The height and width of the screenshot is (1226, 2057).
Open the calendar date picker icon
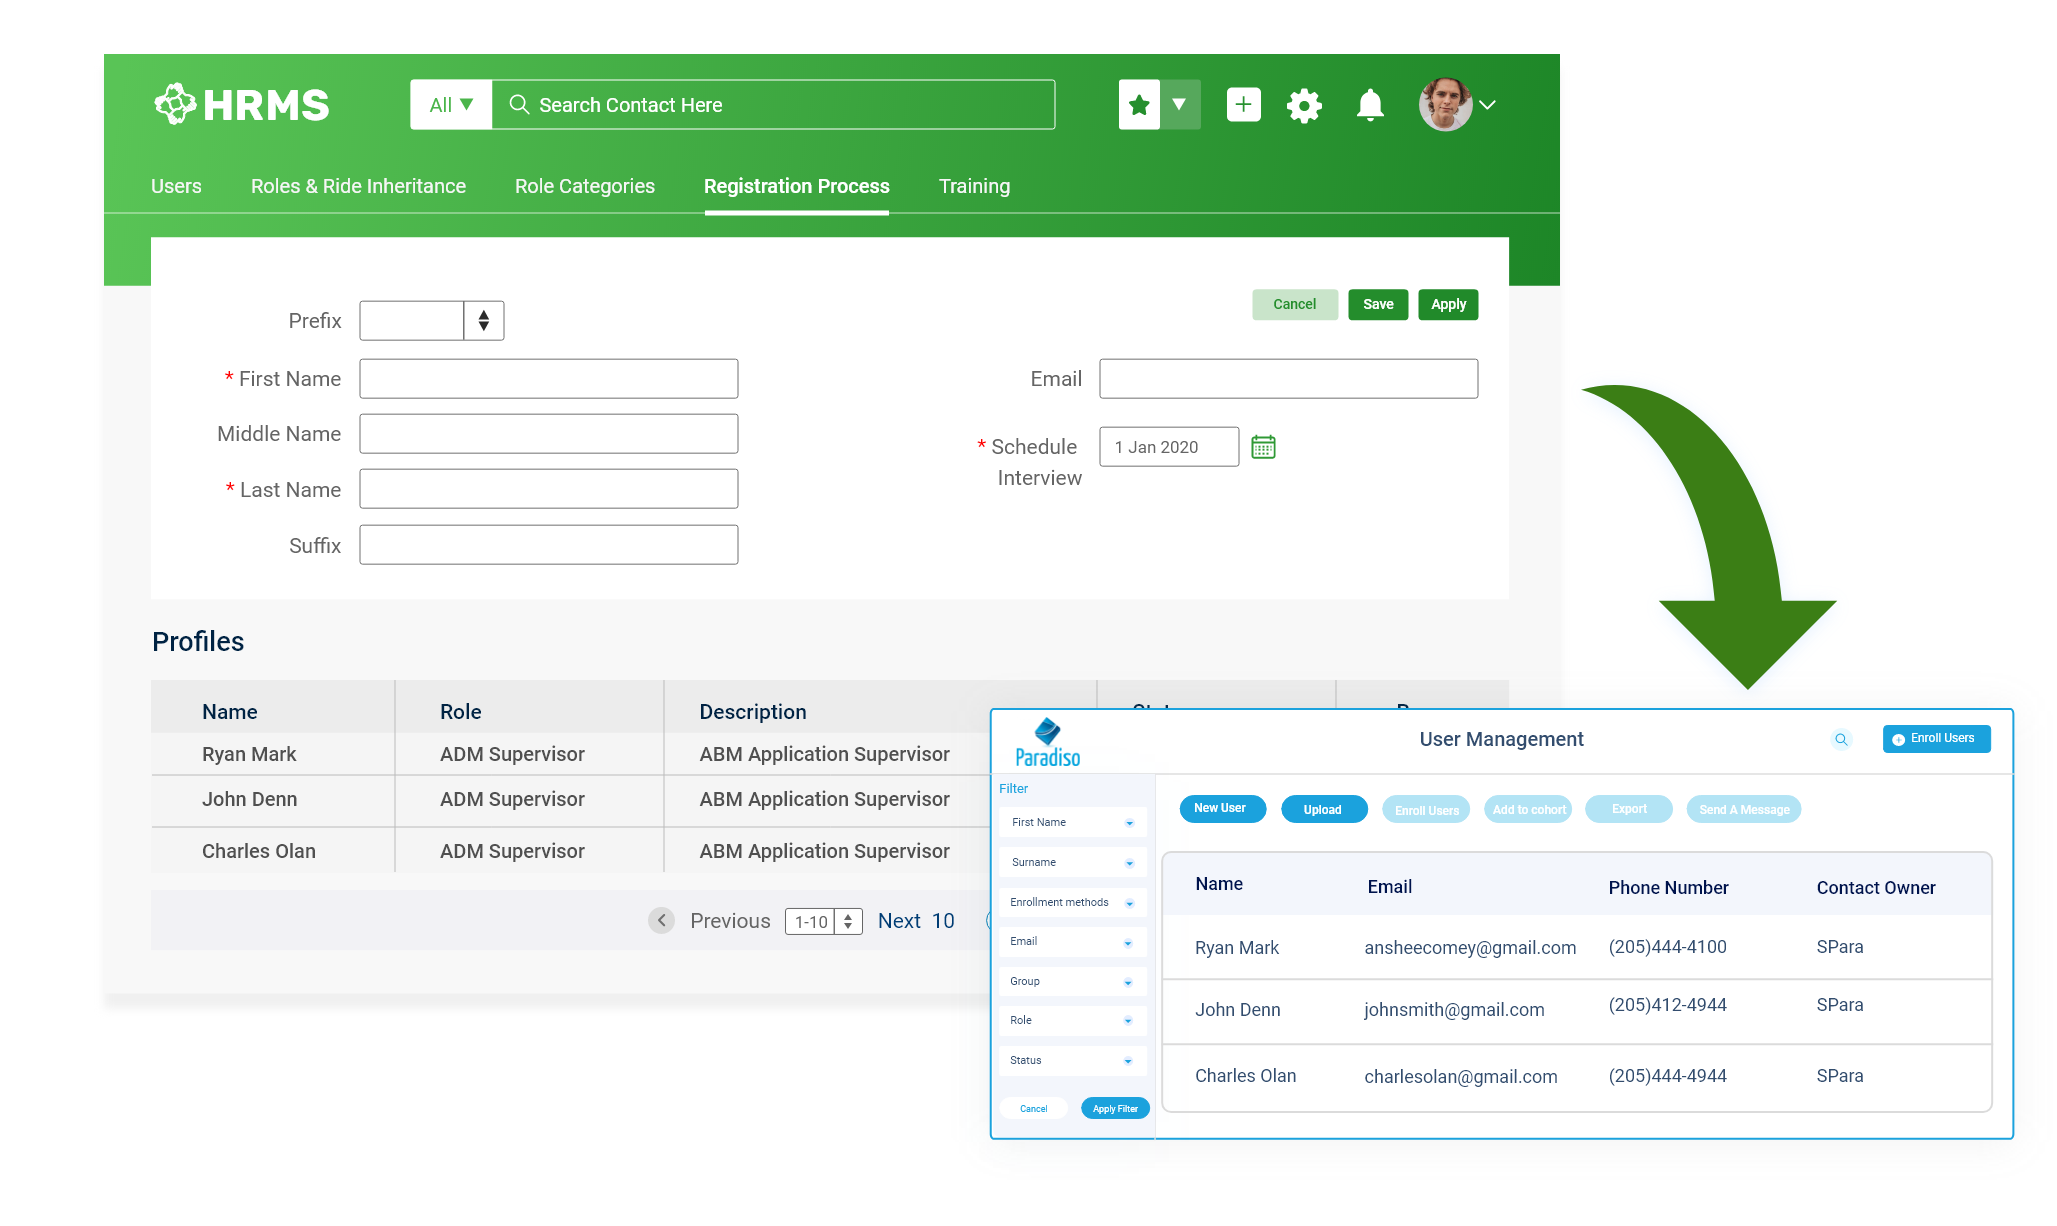[1263, 447]
